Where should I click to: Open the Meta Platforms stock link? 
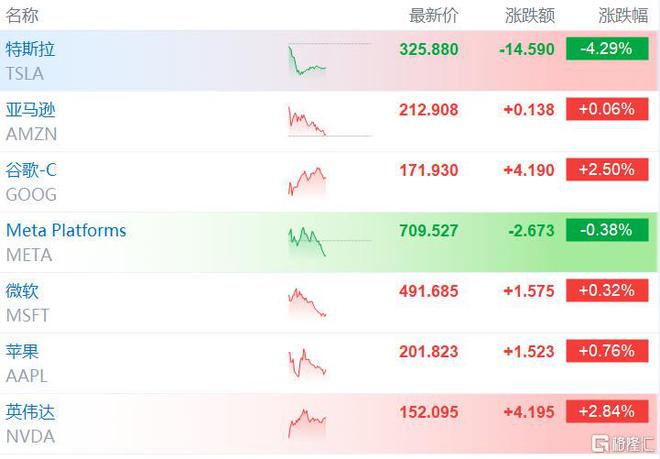(66, 230)
